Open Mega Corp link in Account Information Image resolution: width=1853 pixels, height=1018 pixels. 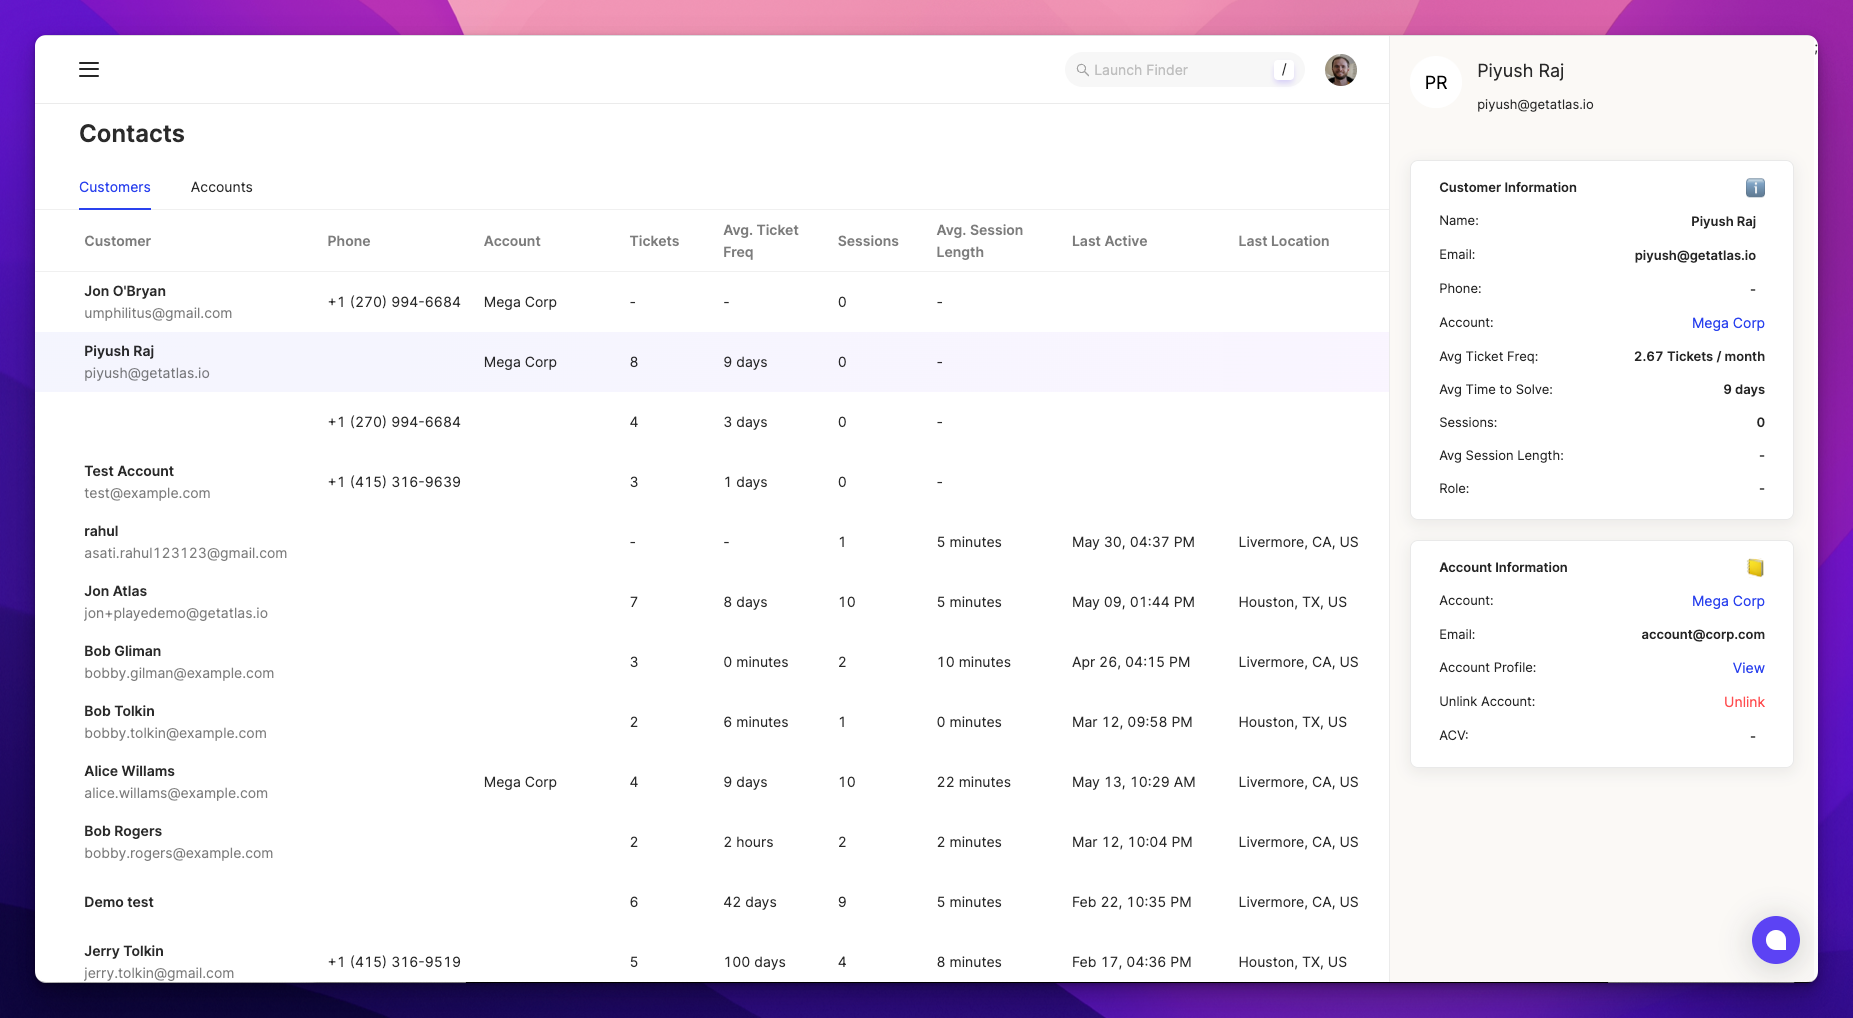click(x=1728, y=601)
